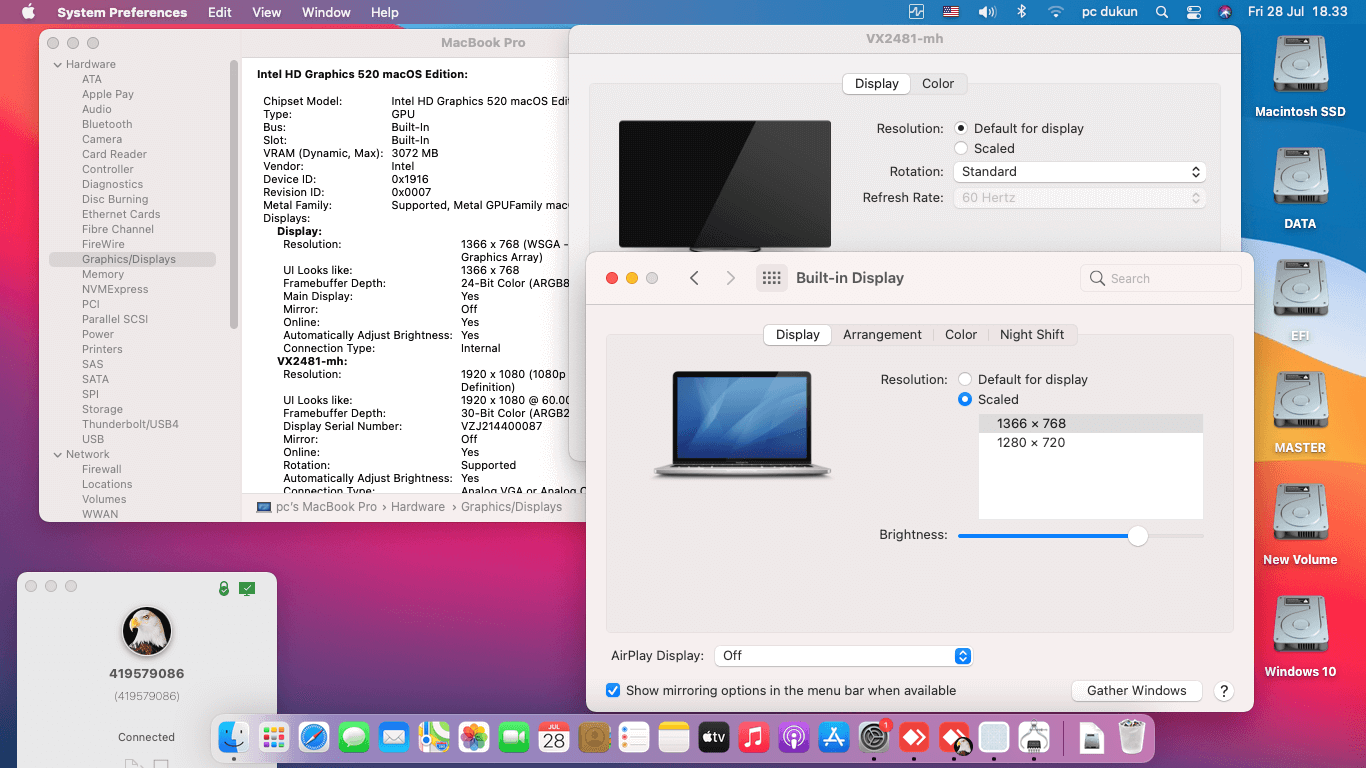Viewport: 1366px width, 768px height.
Task: Switch to Color tab in VX2481-mh window
Action: 938,84
